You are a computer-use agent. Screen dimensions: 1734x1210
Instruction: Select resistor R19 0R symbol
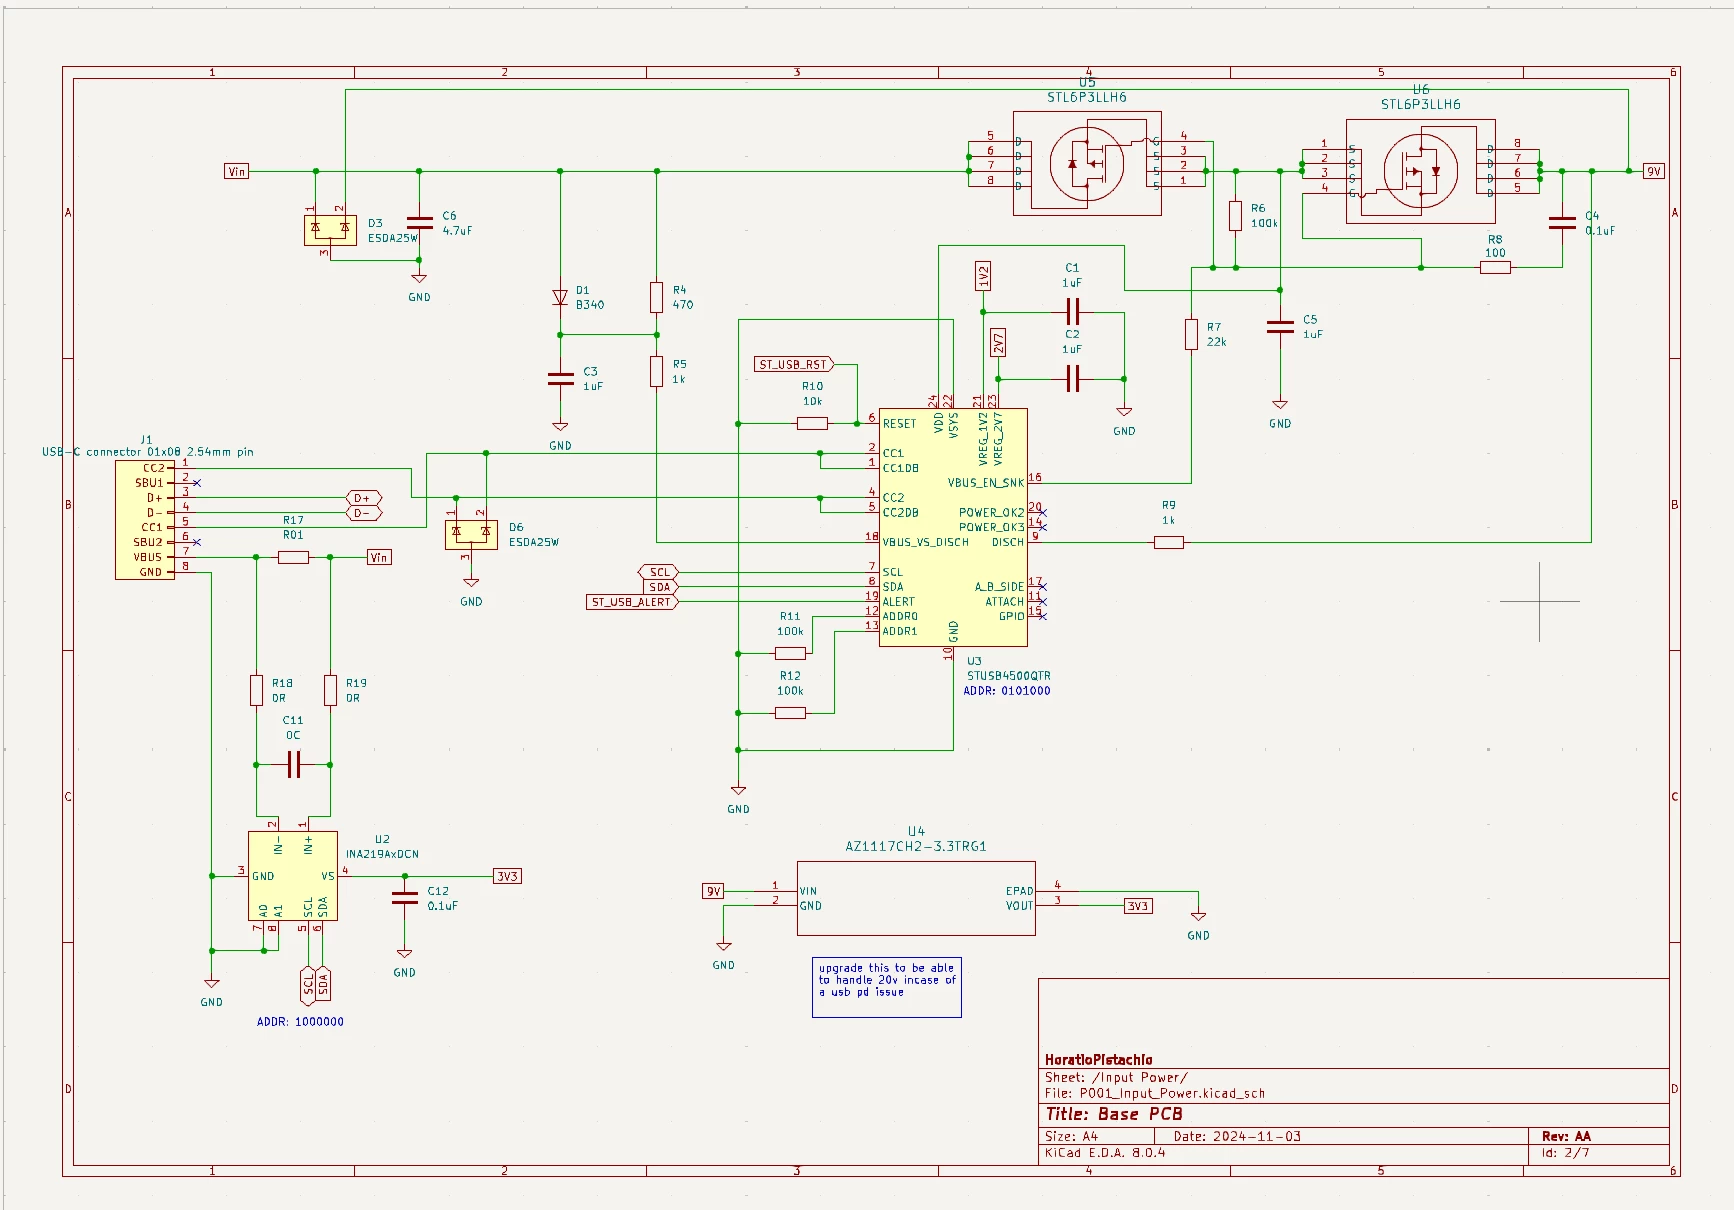pyautogui.click(x=330, y=690)
